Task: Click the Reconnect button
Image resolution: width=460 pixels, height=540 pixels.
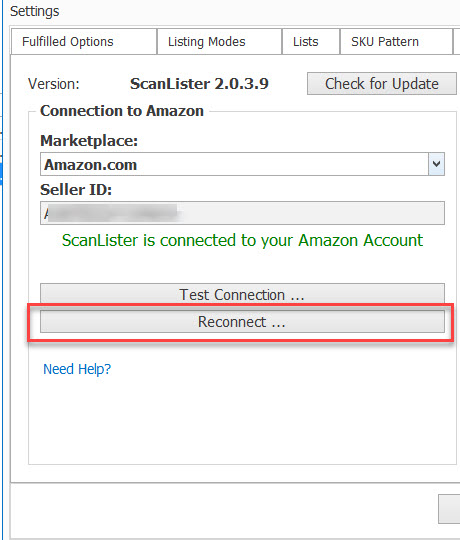Action: click(x=242, y=322)
